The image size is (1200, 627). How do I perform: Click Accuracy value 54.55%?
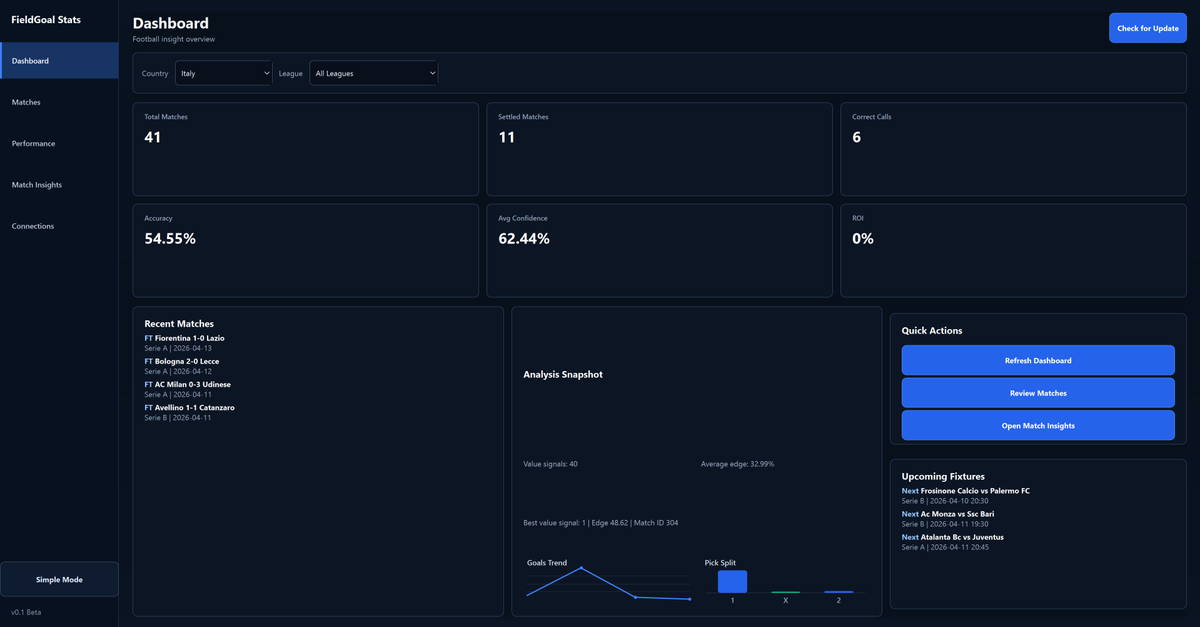[170, 239]
